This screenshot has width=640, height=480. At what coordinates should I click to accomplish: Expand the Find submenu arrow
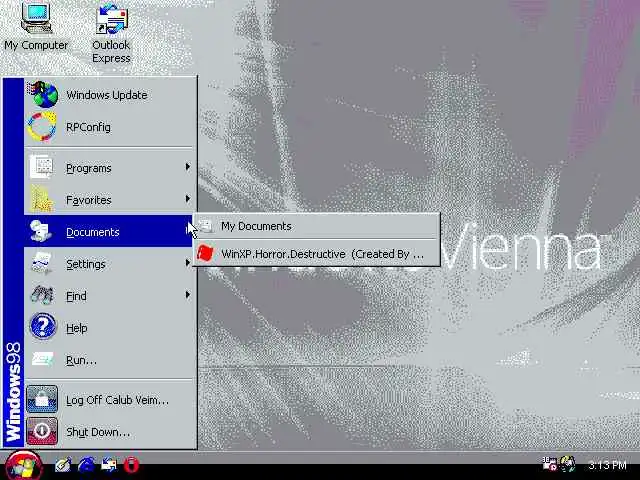[x=187, y=294]
